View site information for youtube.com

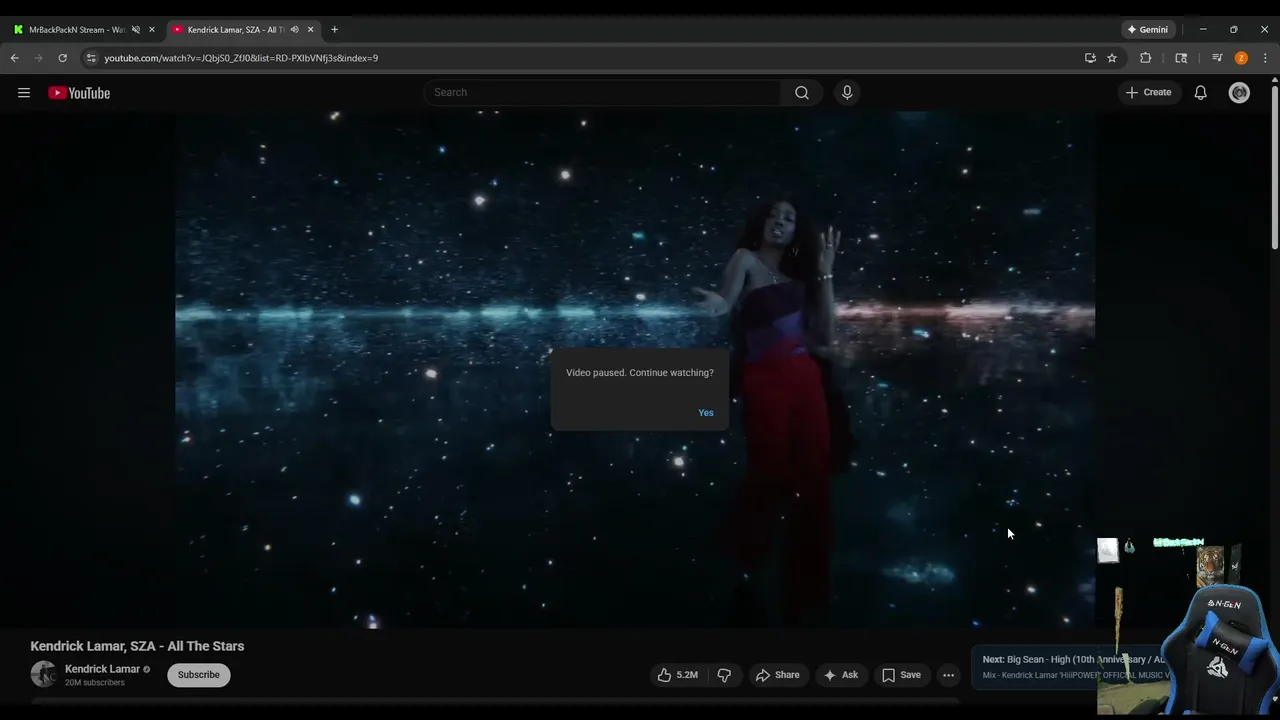point(91,58)
